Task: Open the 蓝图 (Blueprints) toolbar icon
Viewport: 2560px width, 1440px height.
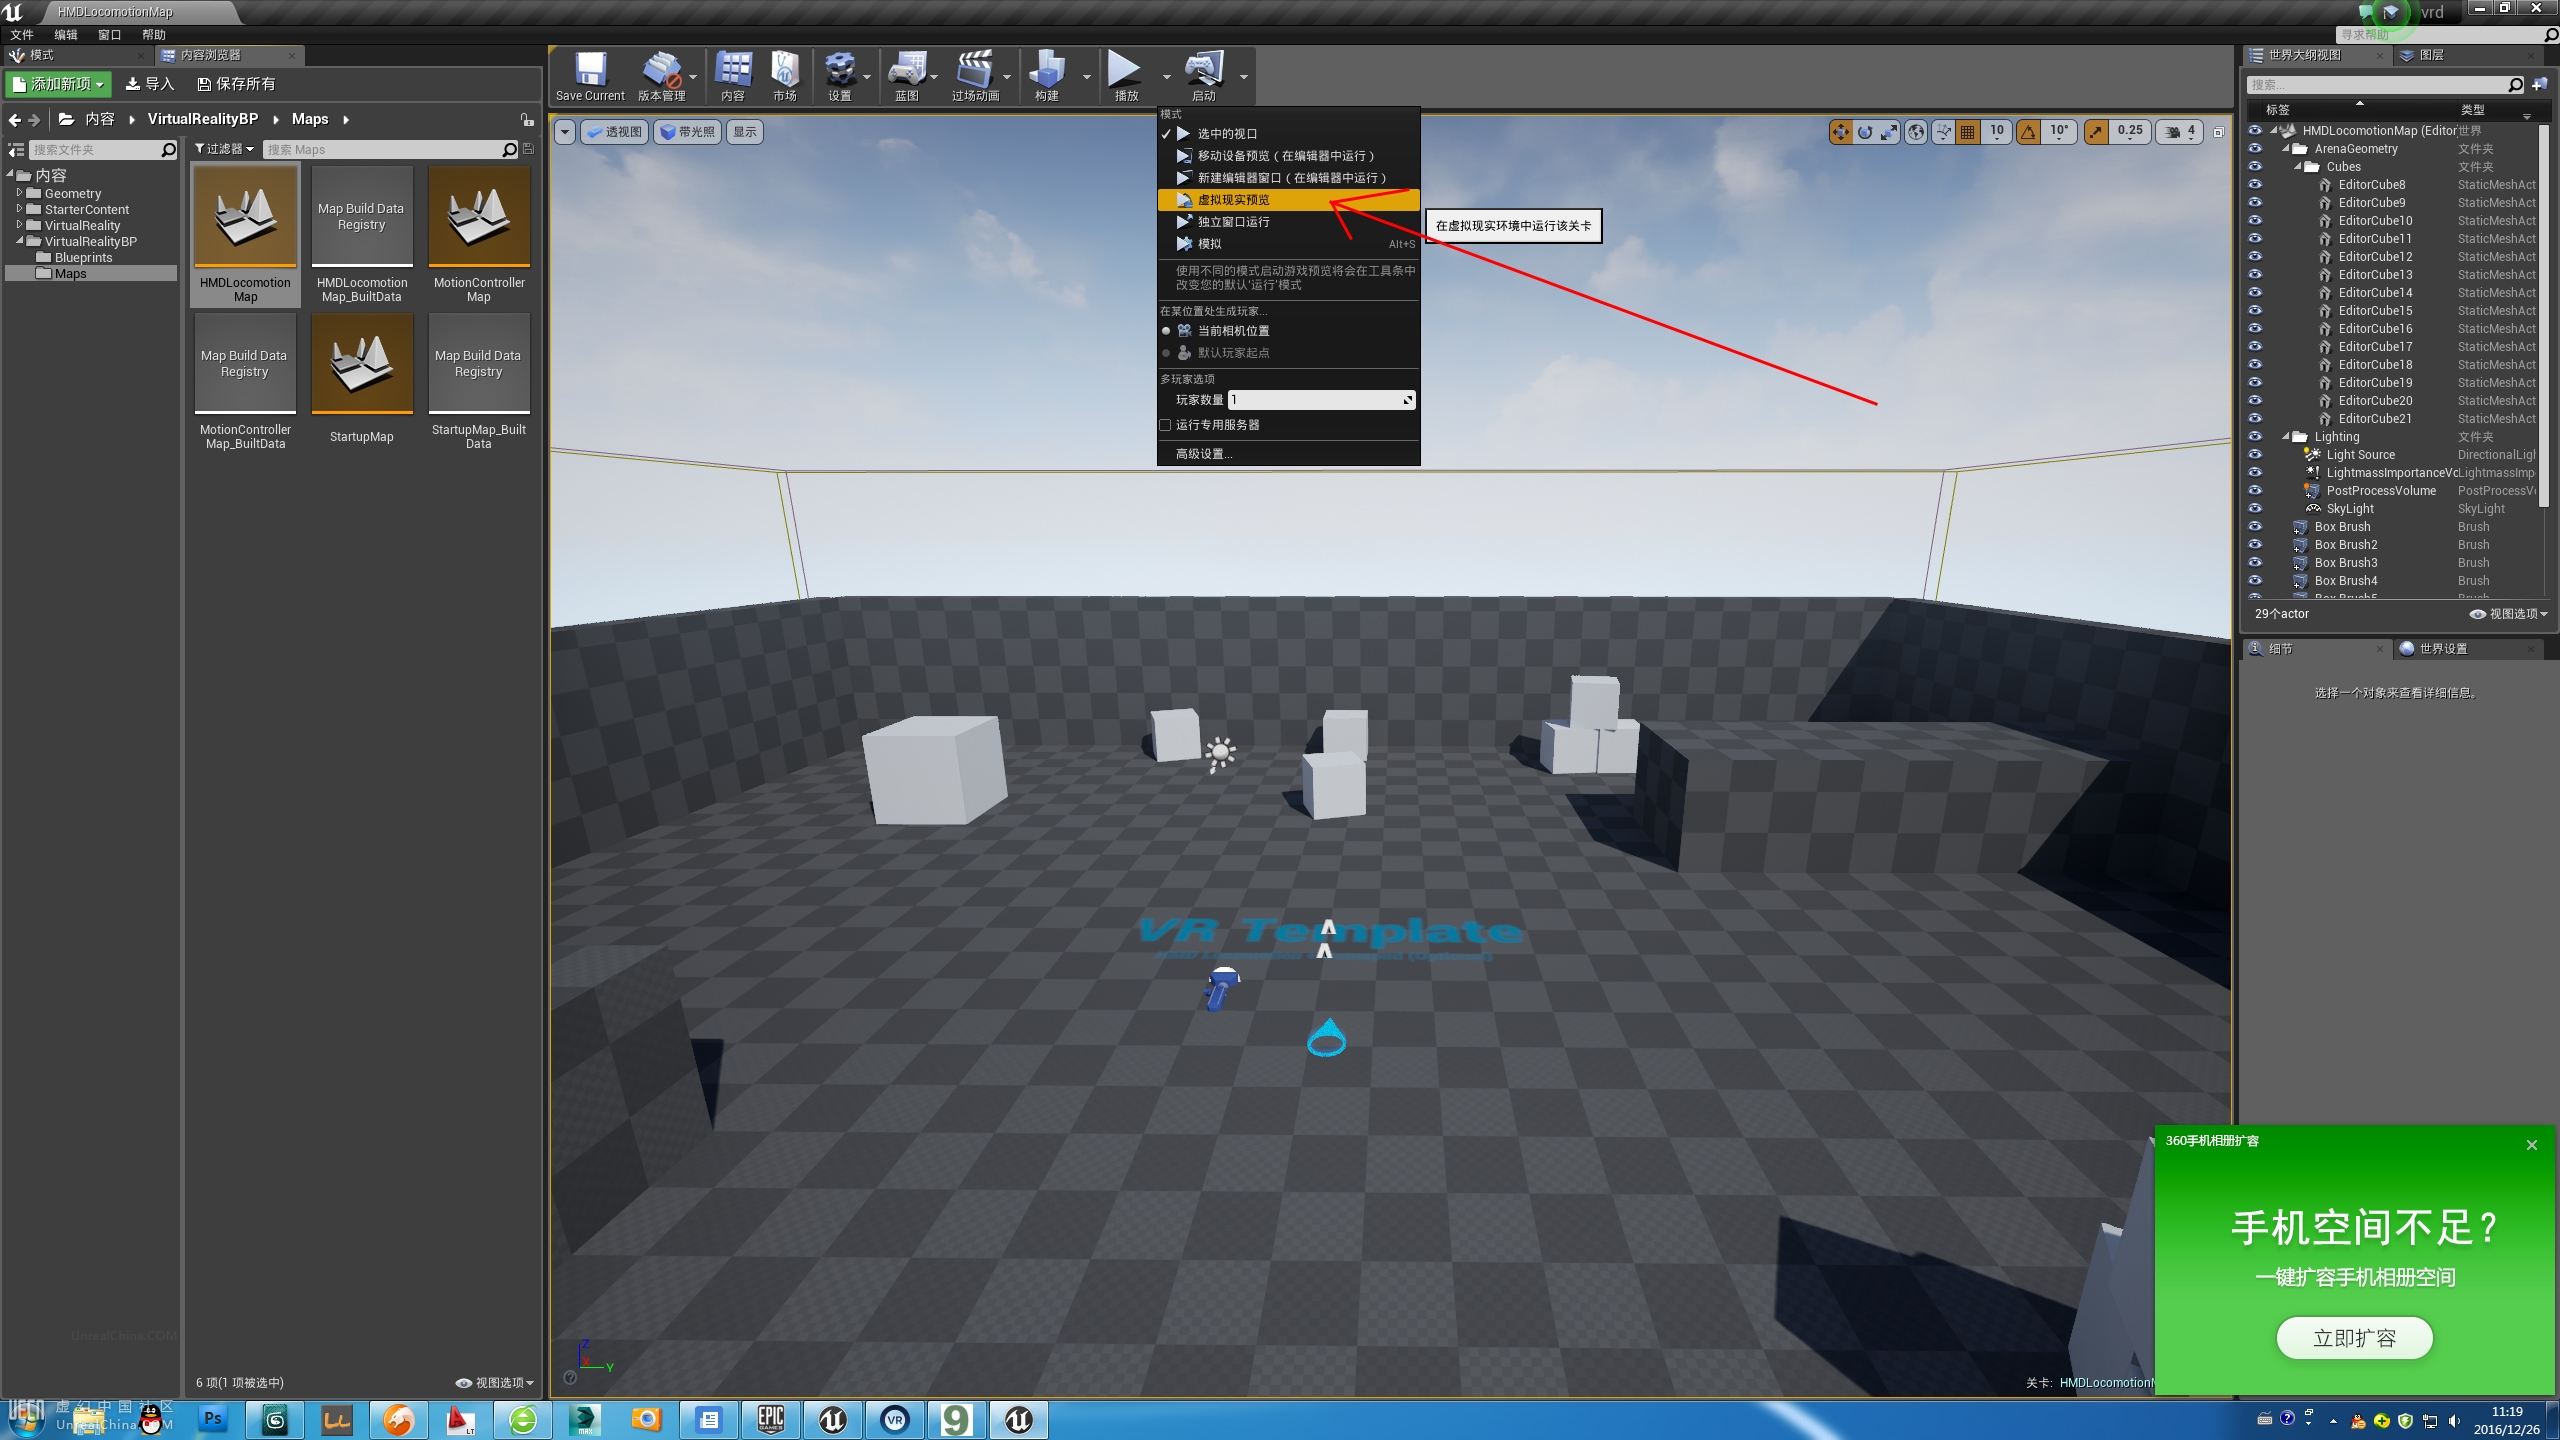Action: coord(906,70)
